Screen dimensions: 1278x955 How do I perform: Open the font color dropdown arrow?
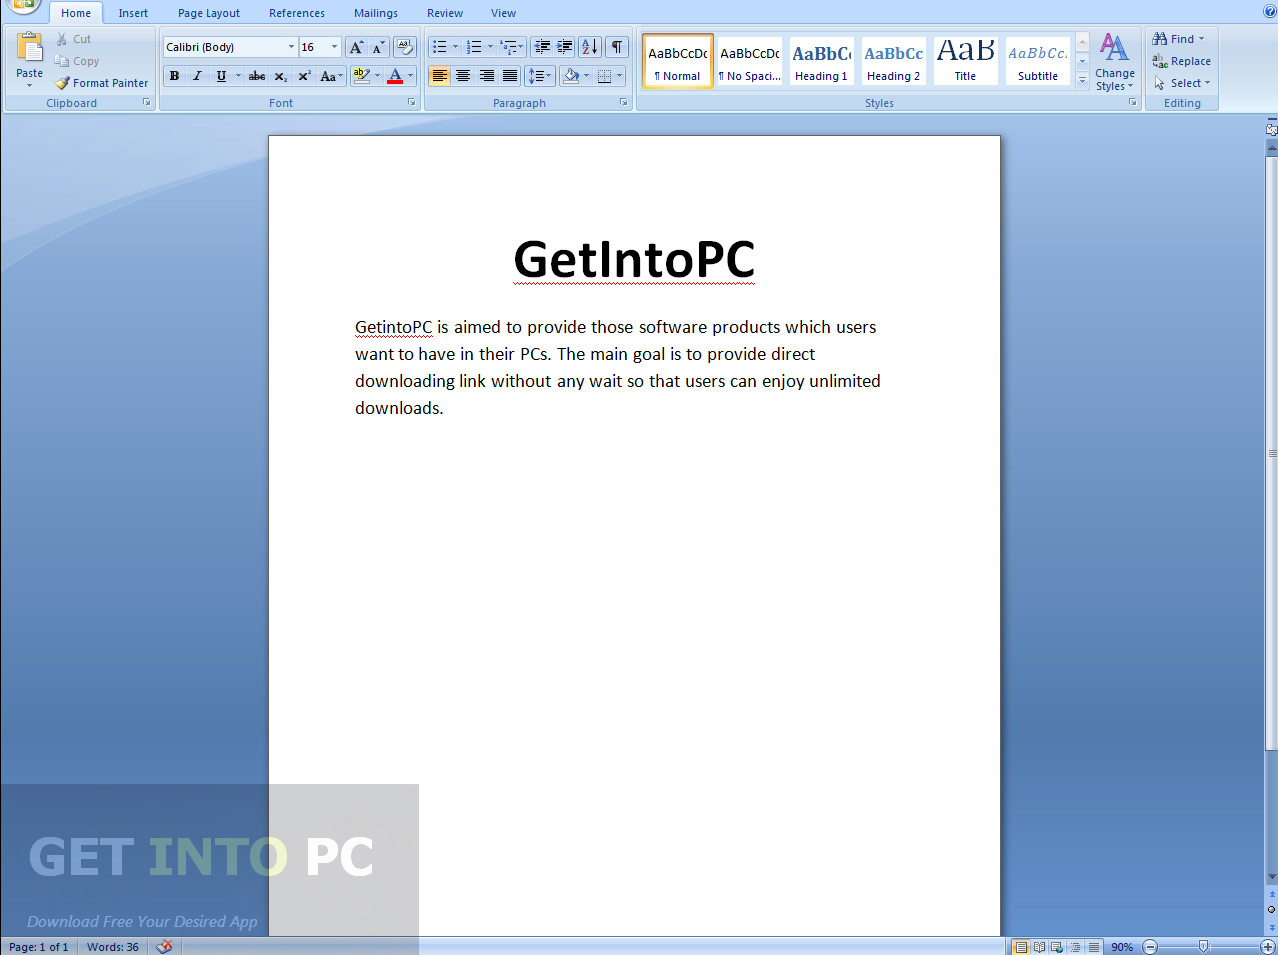point(410,76)
